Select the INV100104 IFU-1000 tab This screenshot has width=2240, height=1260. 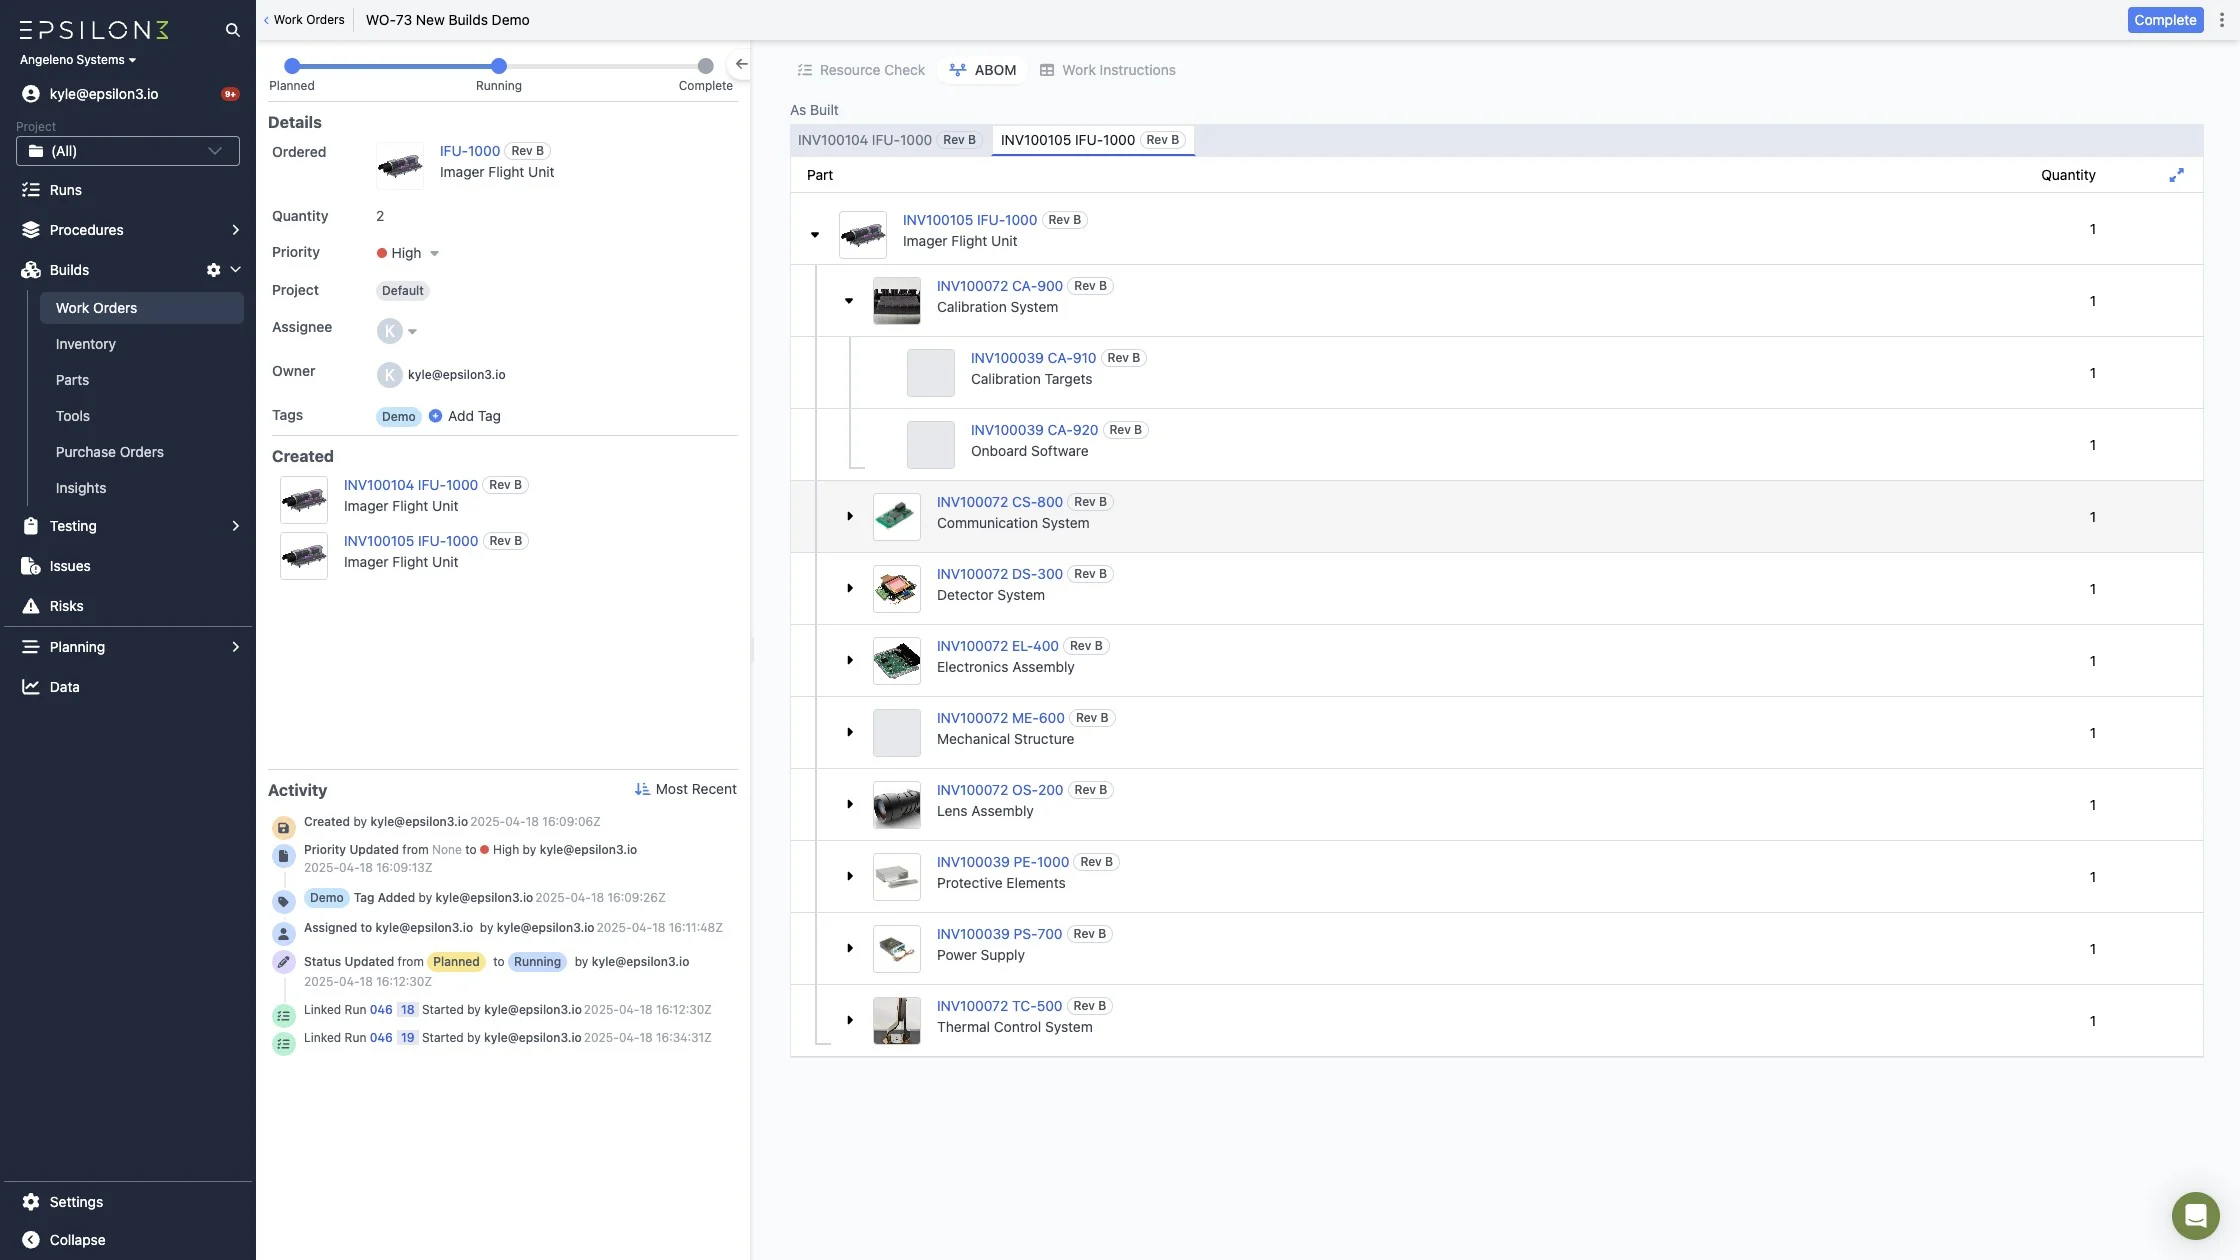(887, 140)
